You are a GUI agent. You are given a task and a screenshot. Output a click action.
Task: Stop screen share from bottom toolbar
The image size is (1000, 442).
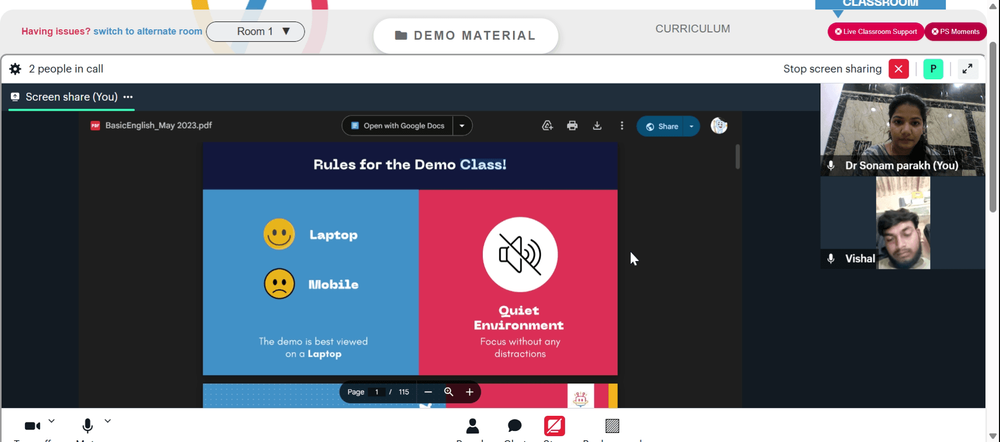(554, 426)
